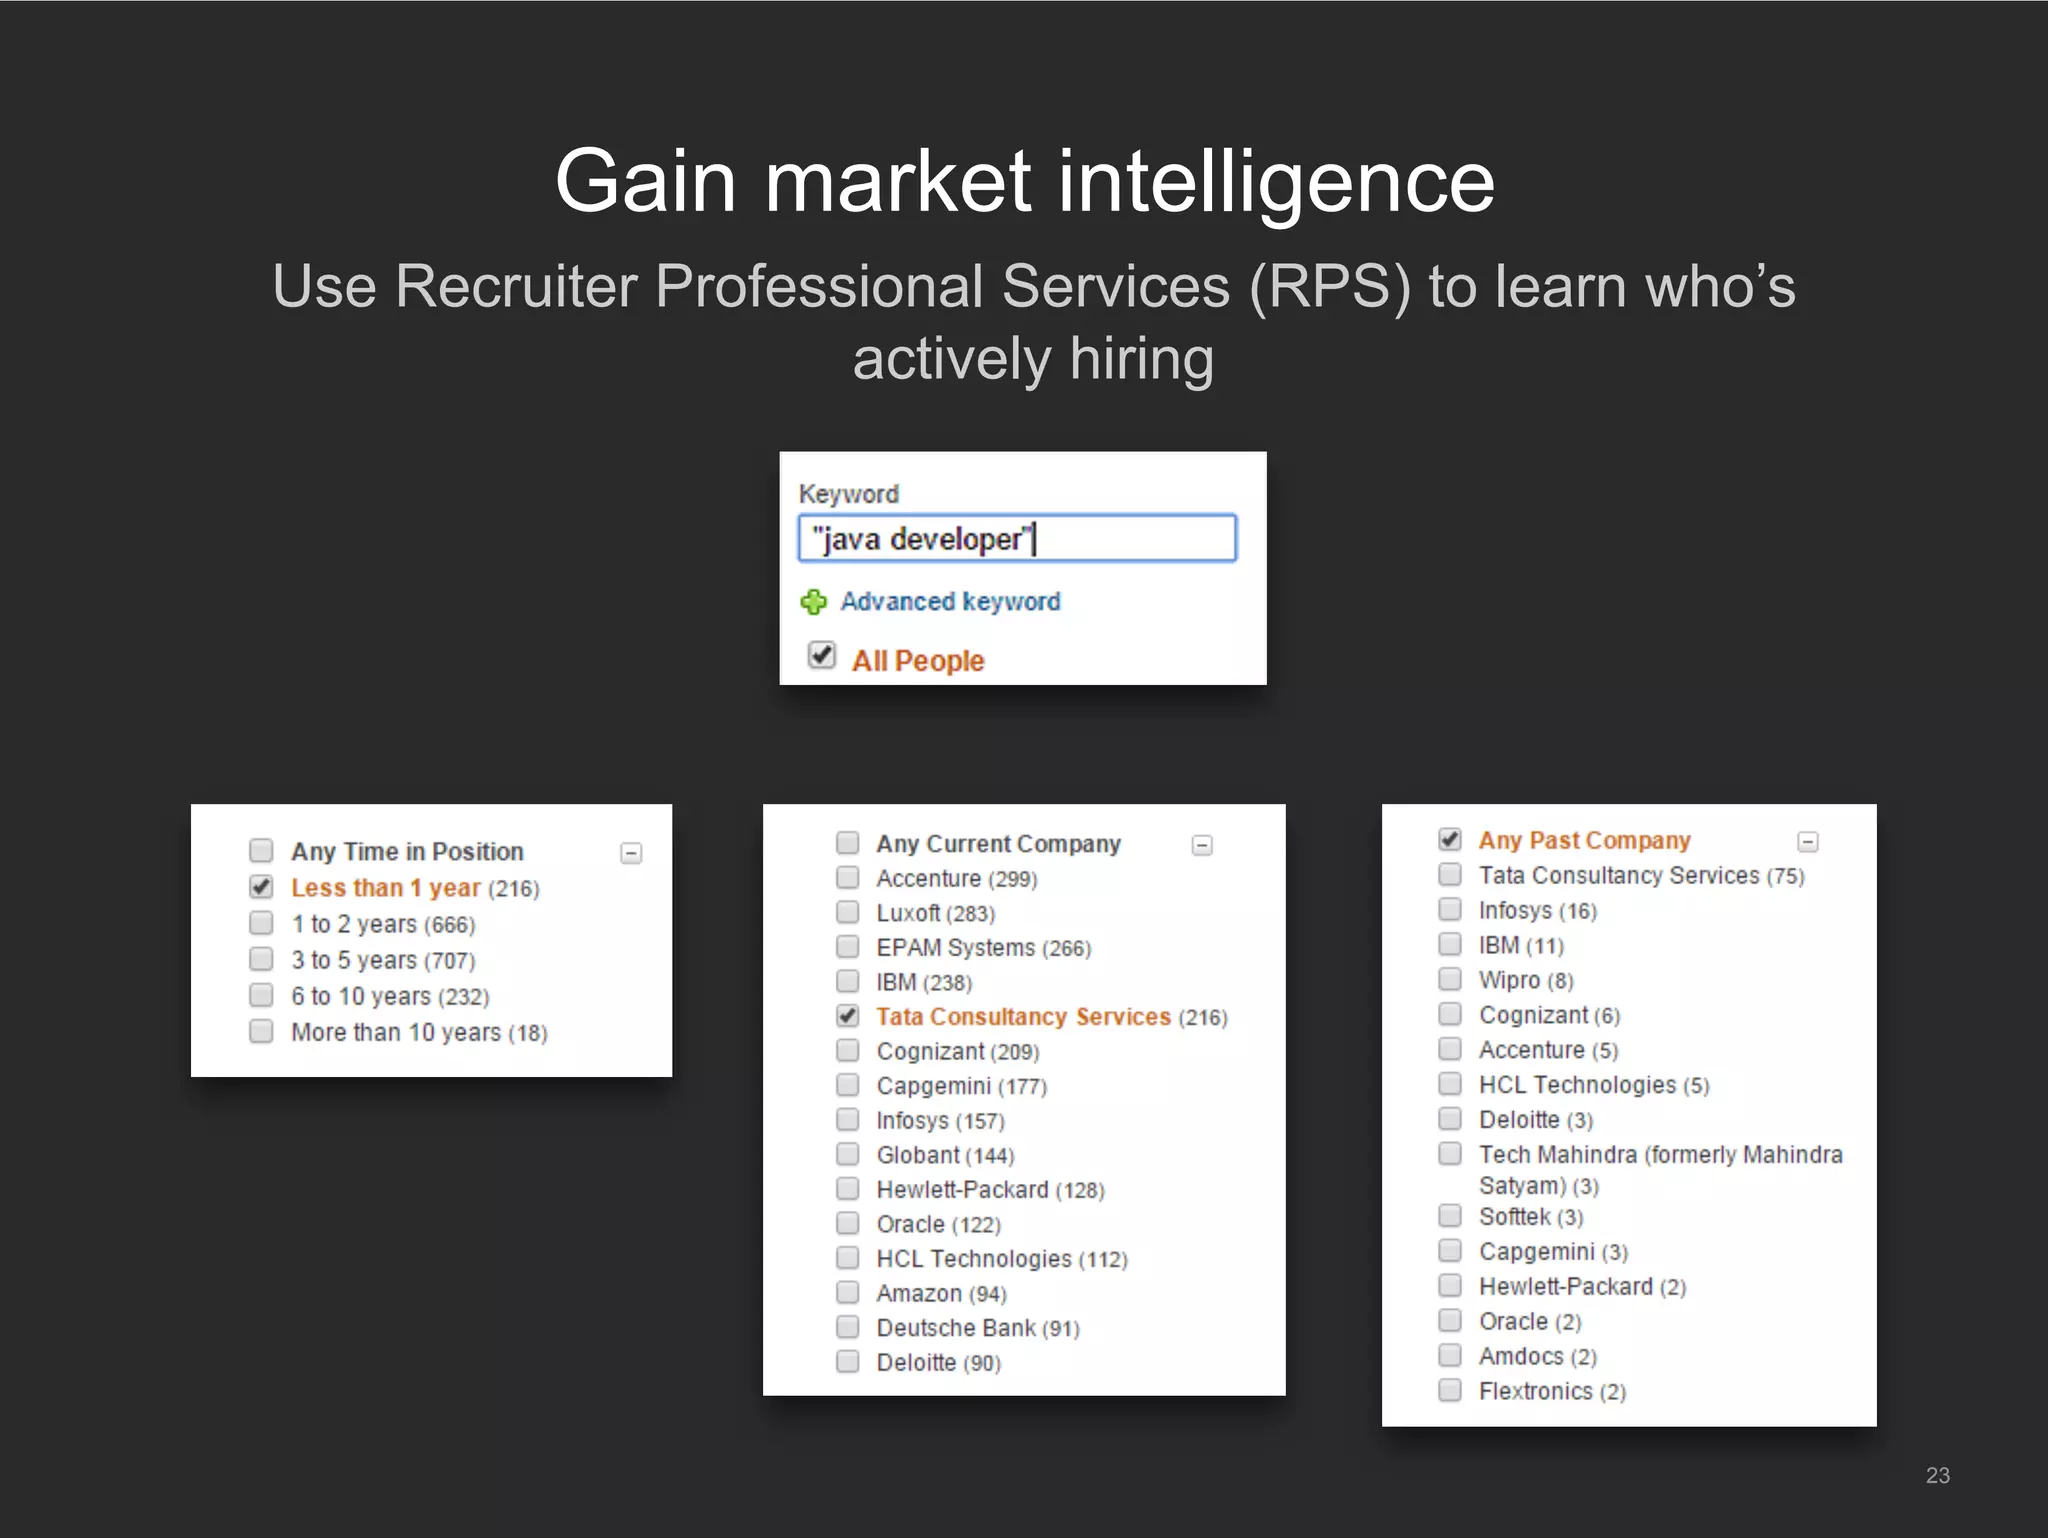Screen dimensions: 2048x1538
Task: Check the EPAM Systems checkbox
Action: (x=848, y=946)
